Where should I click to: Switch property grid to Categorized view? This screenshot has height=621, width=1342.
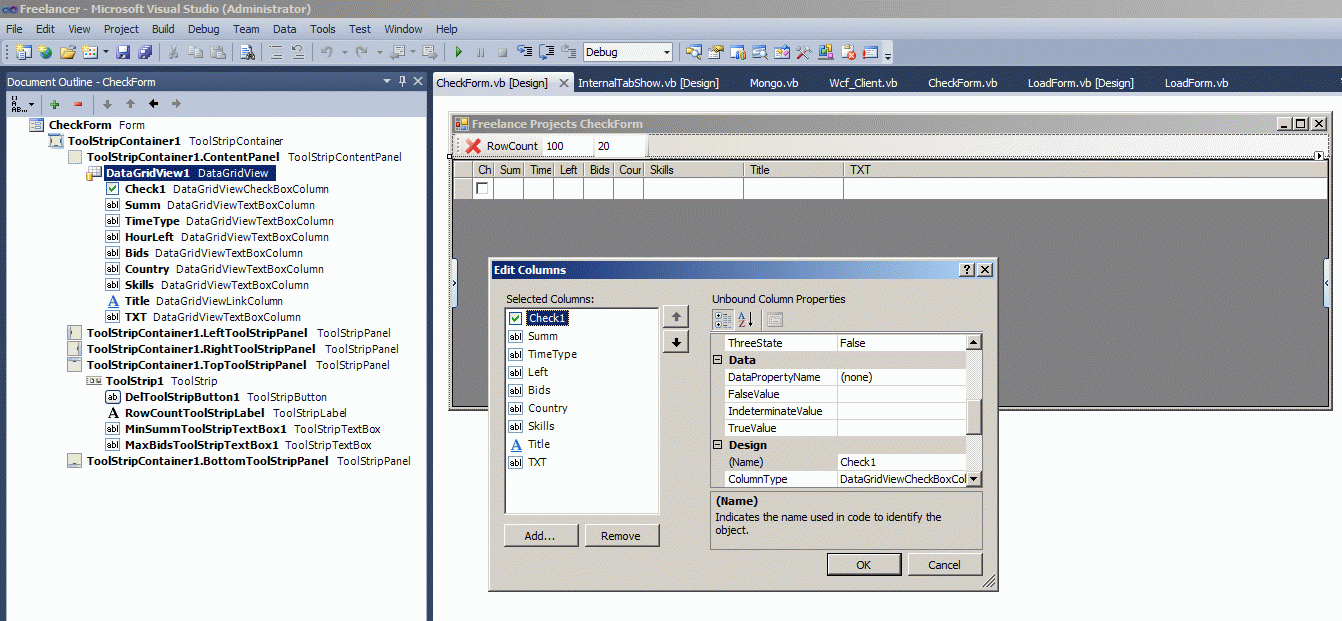click(x=722, y=320)
